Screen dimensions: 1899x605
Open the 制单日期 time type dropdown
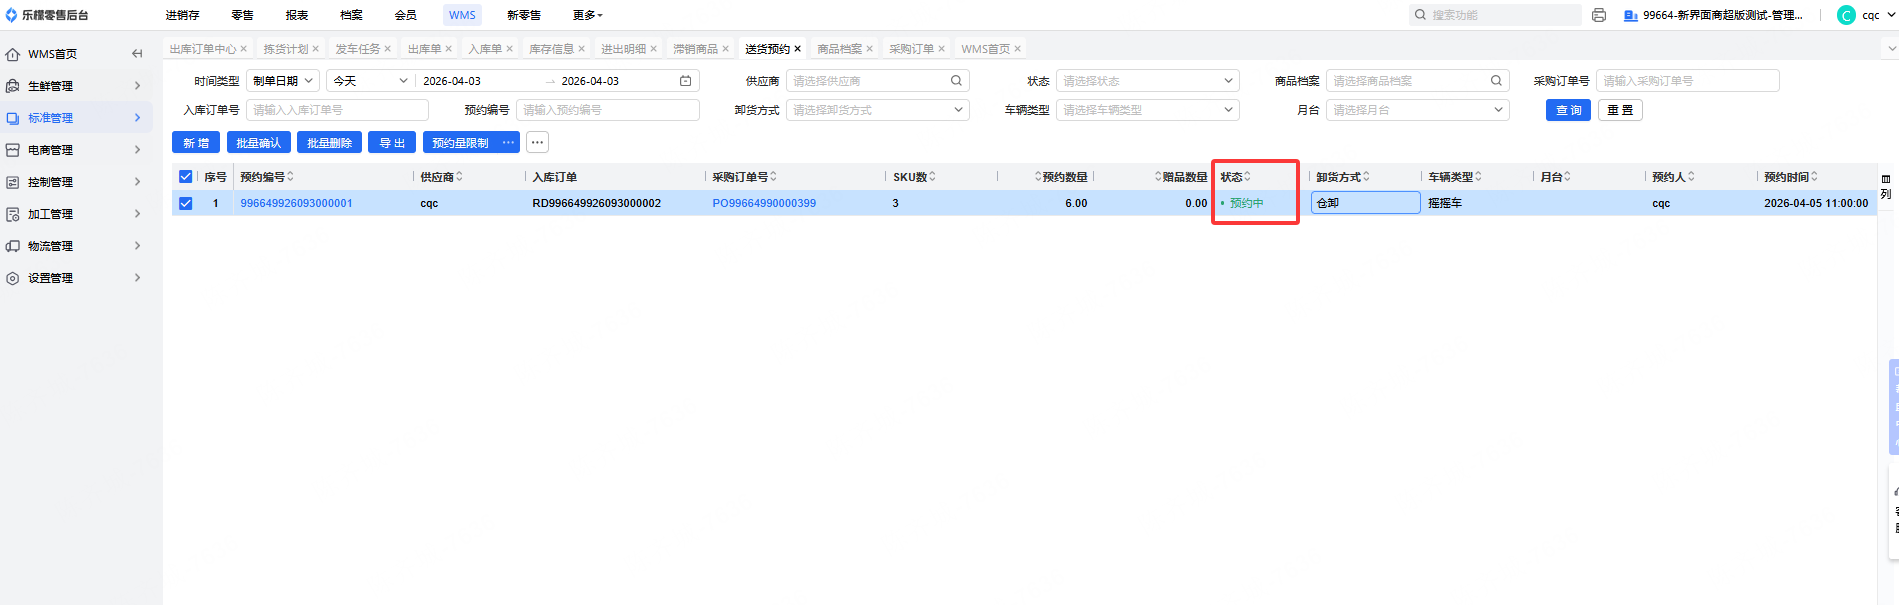click(x=283, y=81)
